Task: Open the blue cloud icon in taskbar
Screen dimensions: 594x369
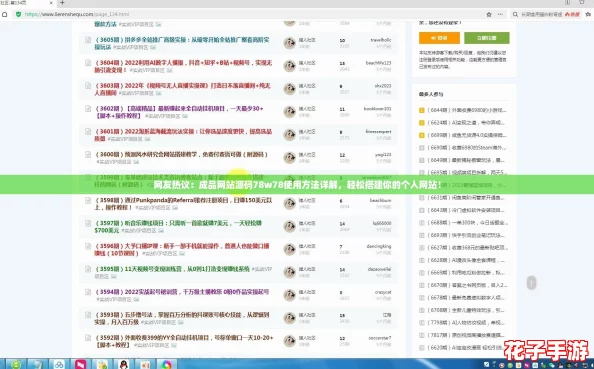Action: click(x=59, y=364)
